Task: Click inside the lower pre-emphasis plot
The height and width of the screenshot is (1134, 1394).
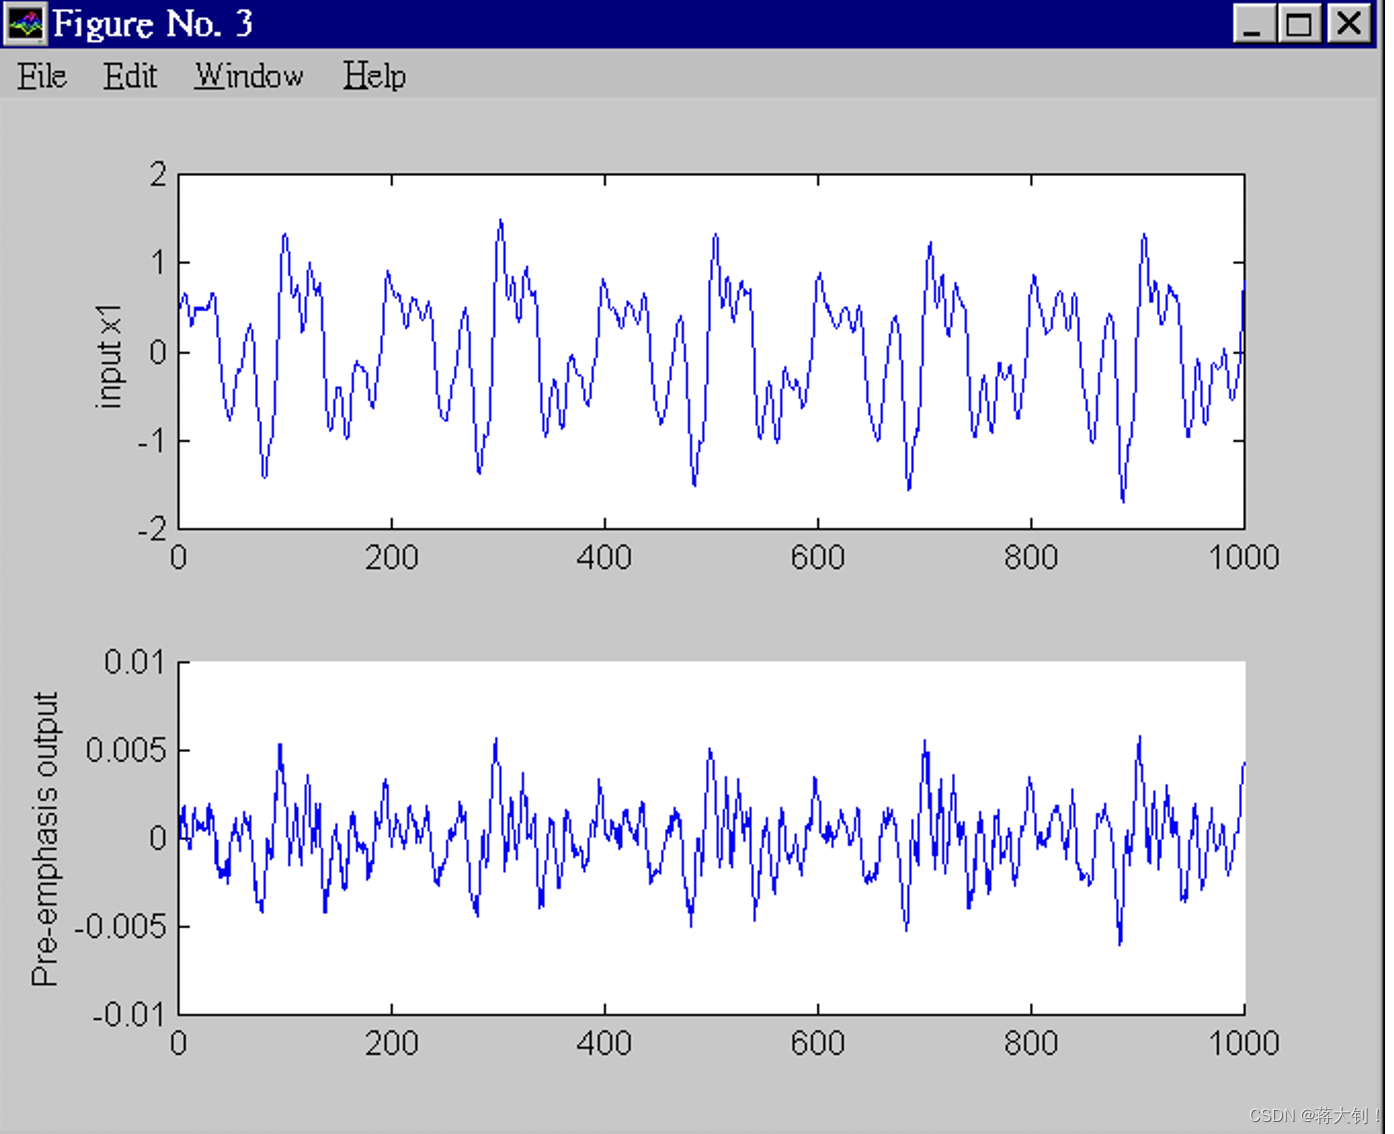Action: (711, 837)
